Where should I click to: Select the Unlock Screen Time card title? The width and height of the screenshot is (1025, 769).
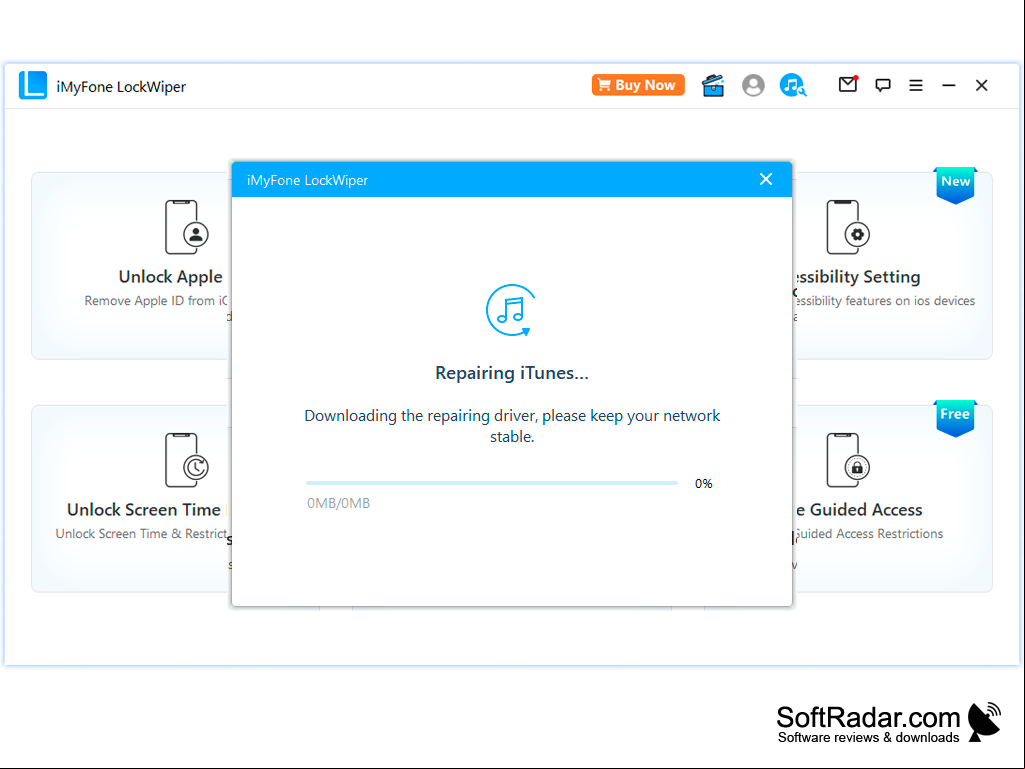tap(144, 509)
